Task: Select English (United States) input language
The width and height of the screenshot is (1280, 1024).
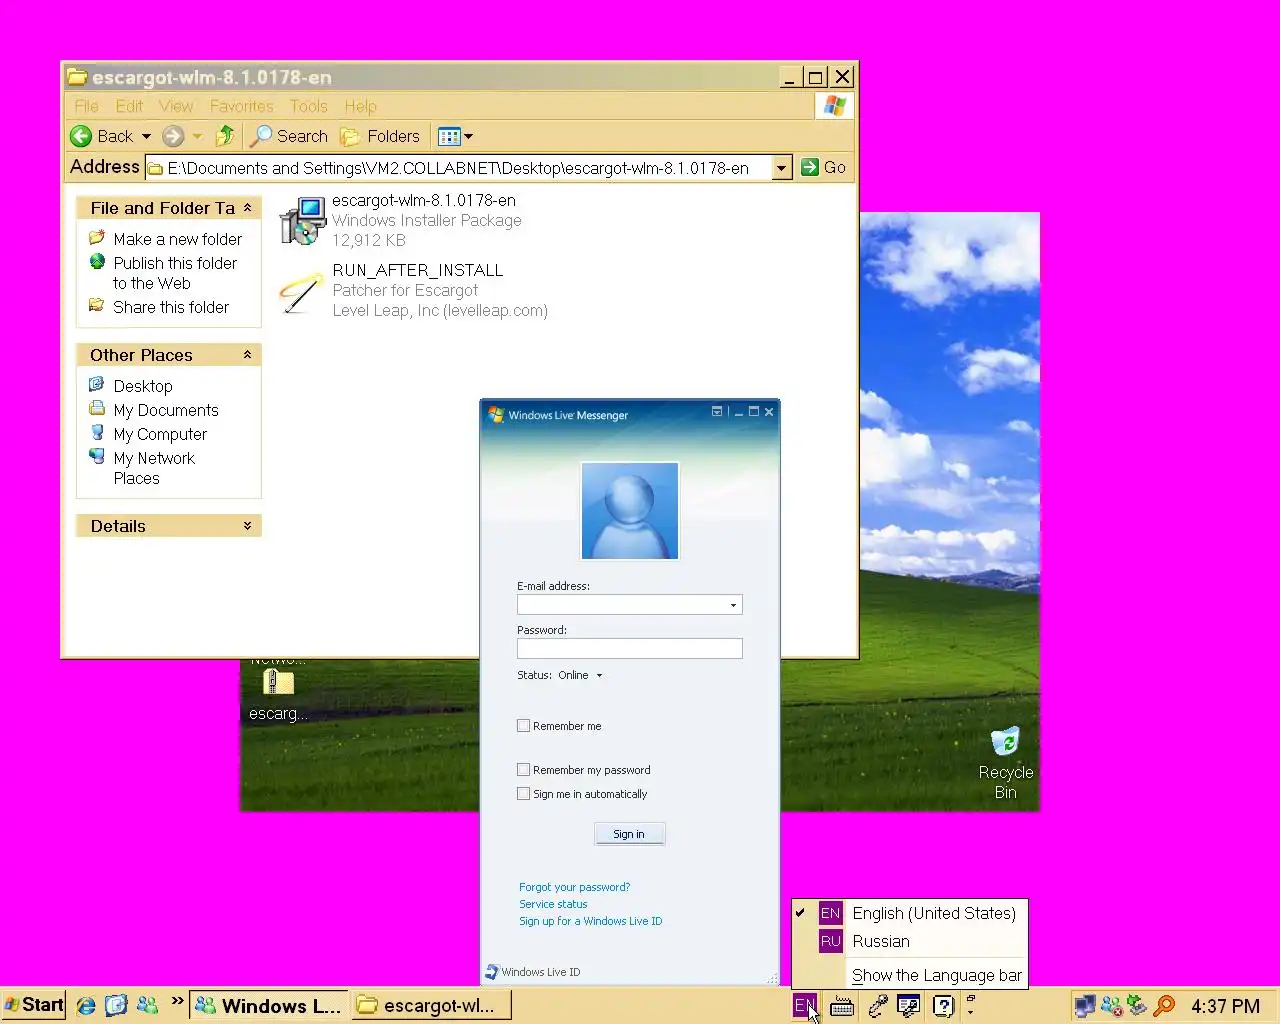Action: (909, 913)
